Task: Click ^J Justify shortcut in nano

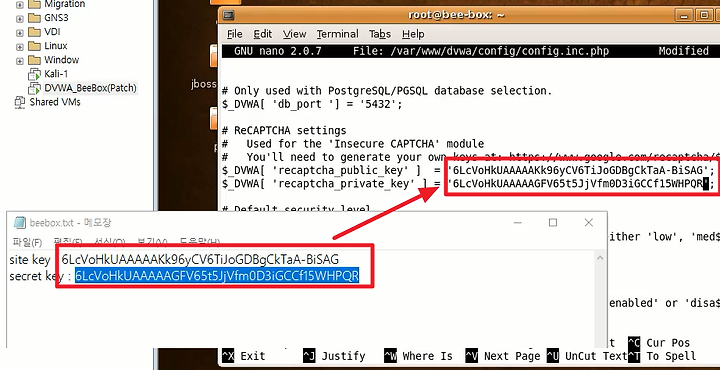Action: tap(334, 356)
